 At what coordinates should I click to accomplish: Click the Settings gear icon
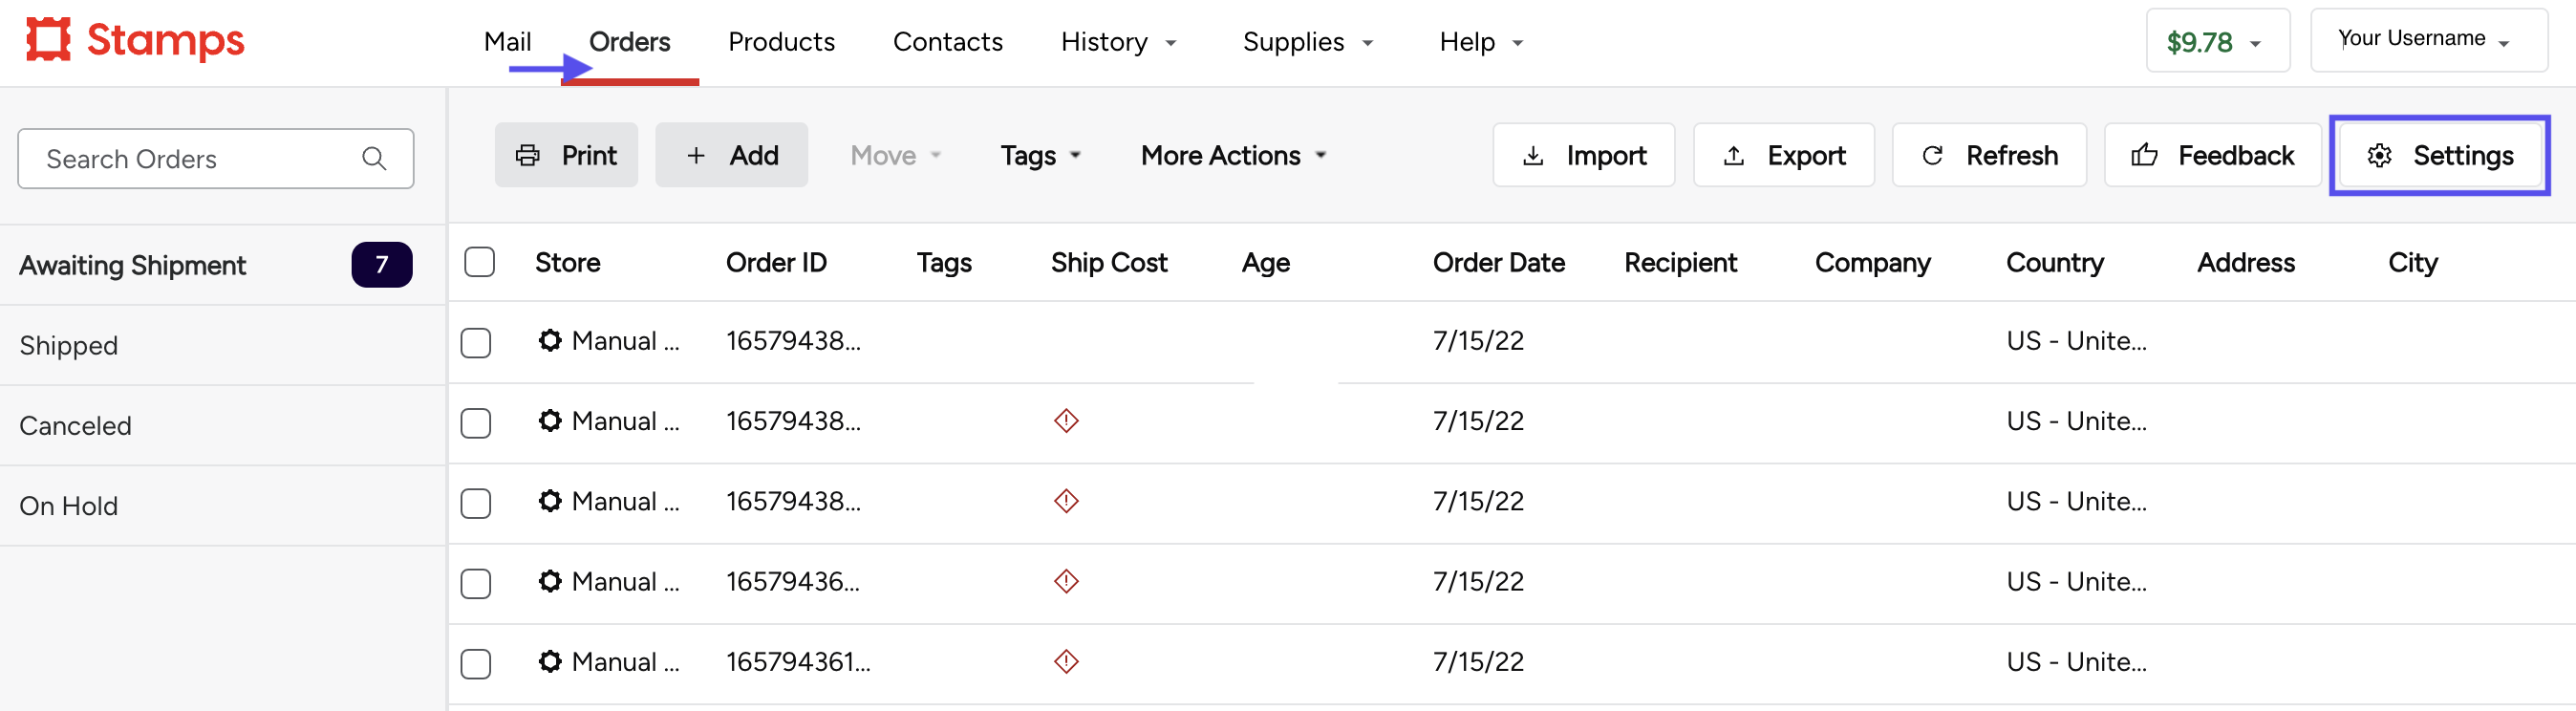pos(2379,155)
